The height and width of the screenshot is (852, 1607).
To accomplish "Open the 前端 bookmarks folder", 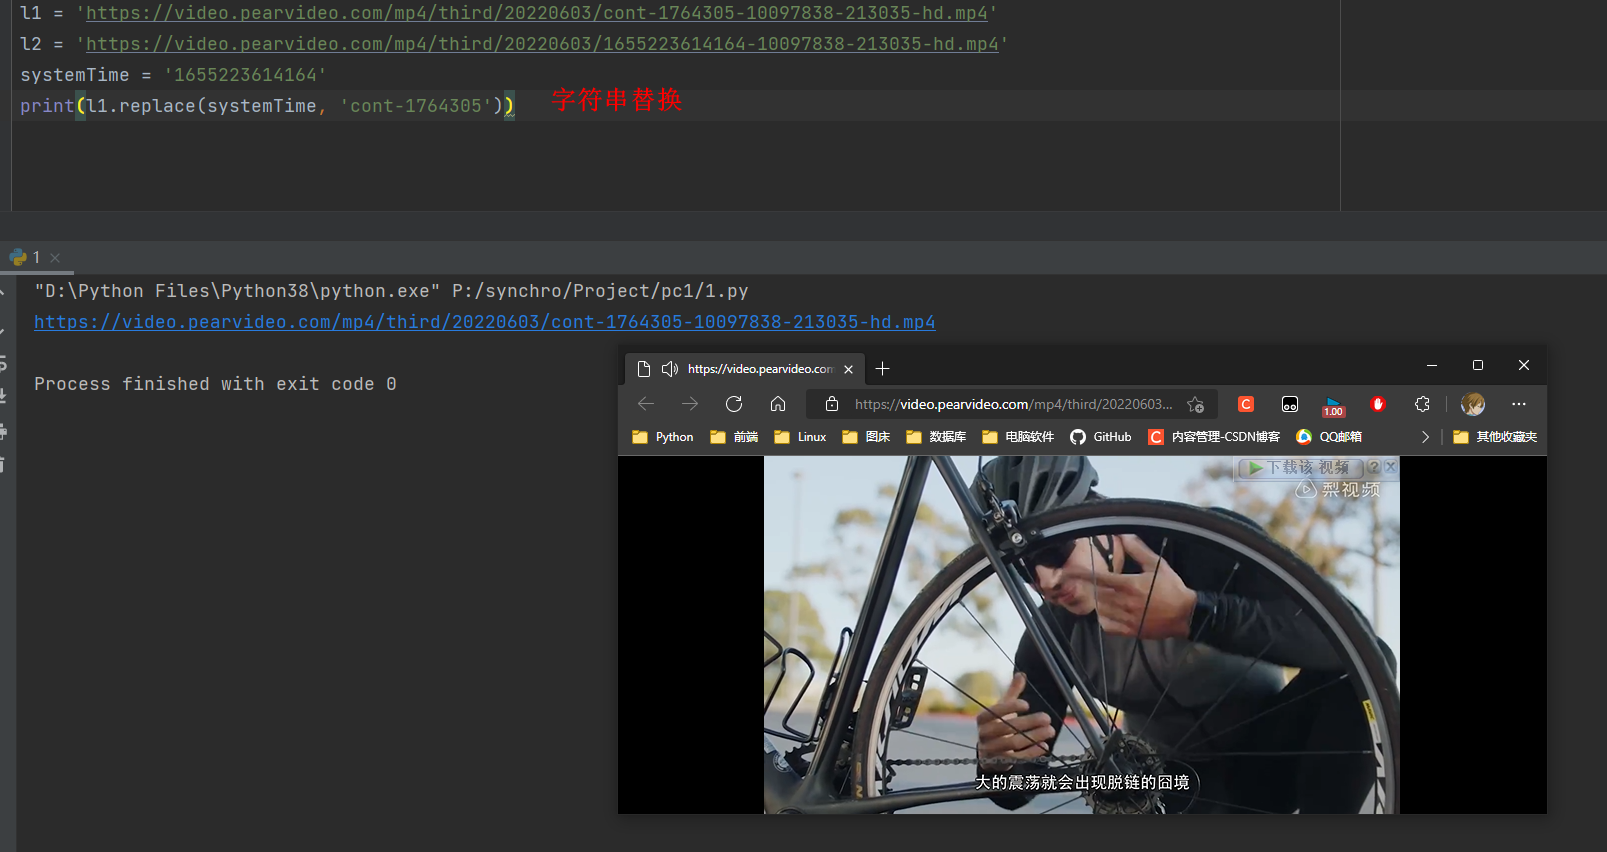I will tap(734, 437).
